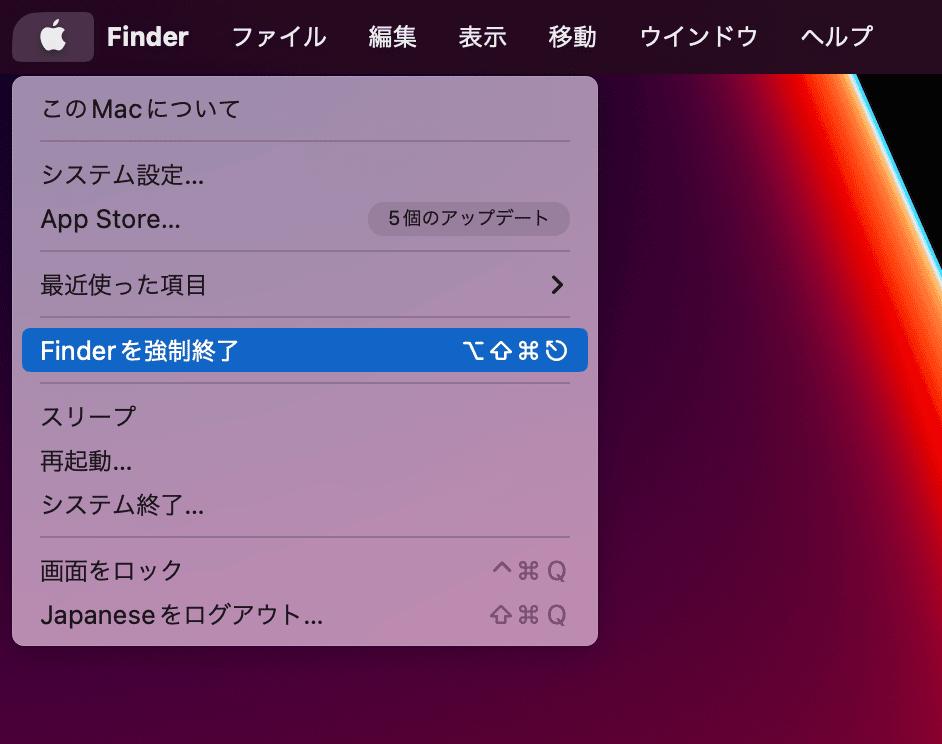Select Finderを強制終了
Viewport: 942px width, 744px height.
(305, 350)
